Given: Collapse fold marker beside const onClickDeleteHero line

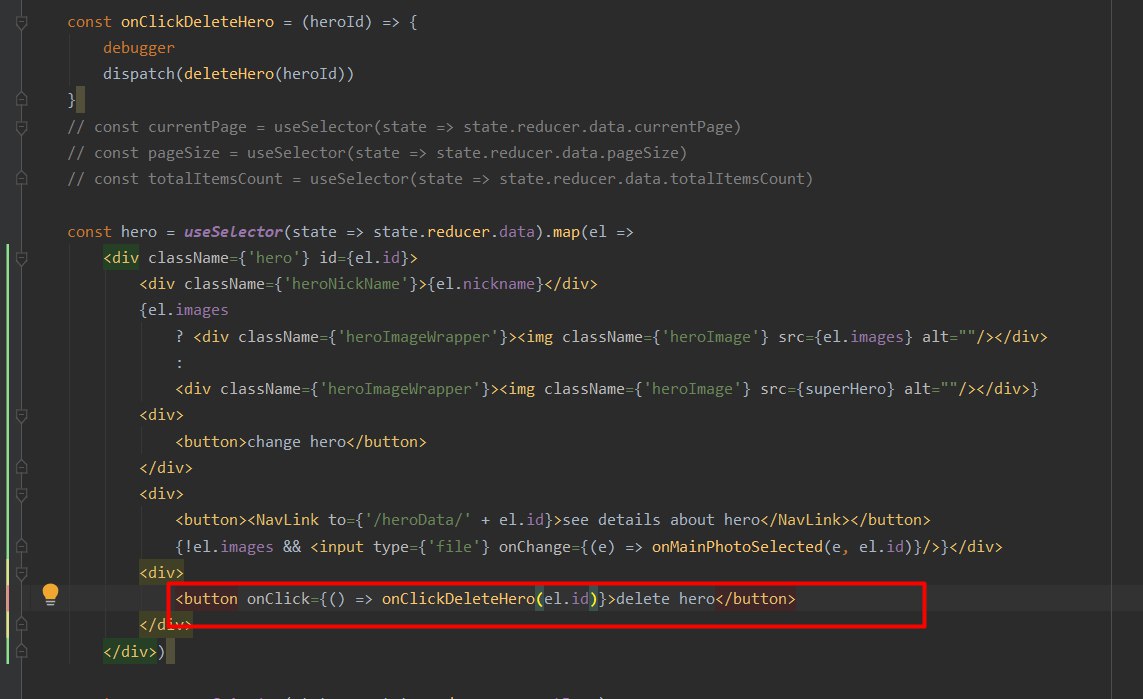Looking at the screenshot, I should (x=22, y=23).
